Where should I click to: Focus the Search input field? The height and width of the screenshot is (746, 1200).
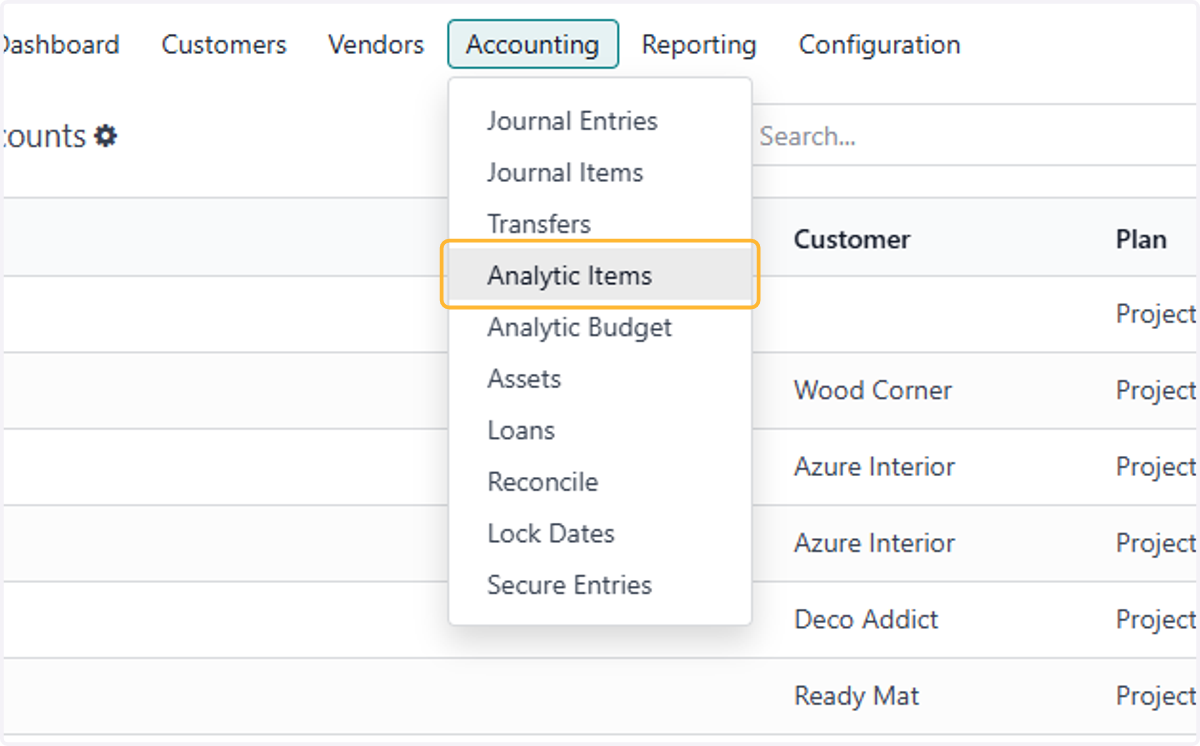pos(975,136)
